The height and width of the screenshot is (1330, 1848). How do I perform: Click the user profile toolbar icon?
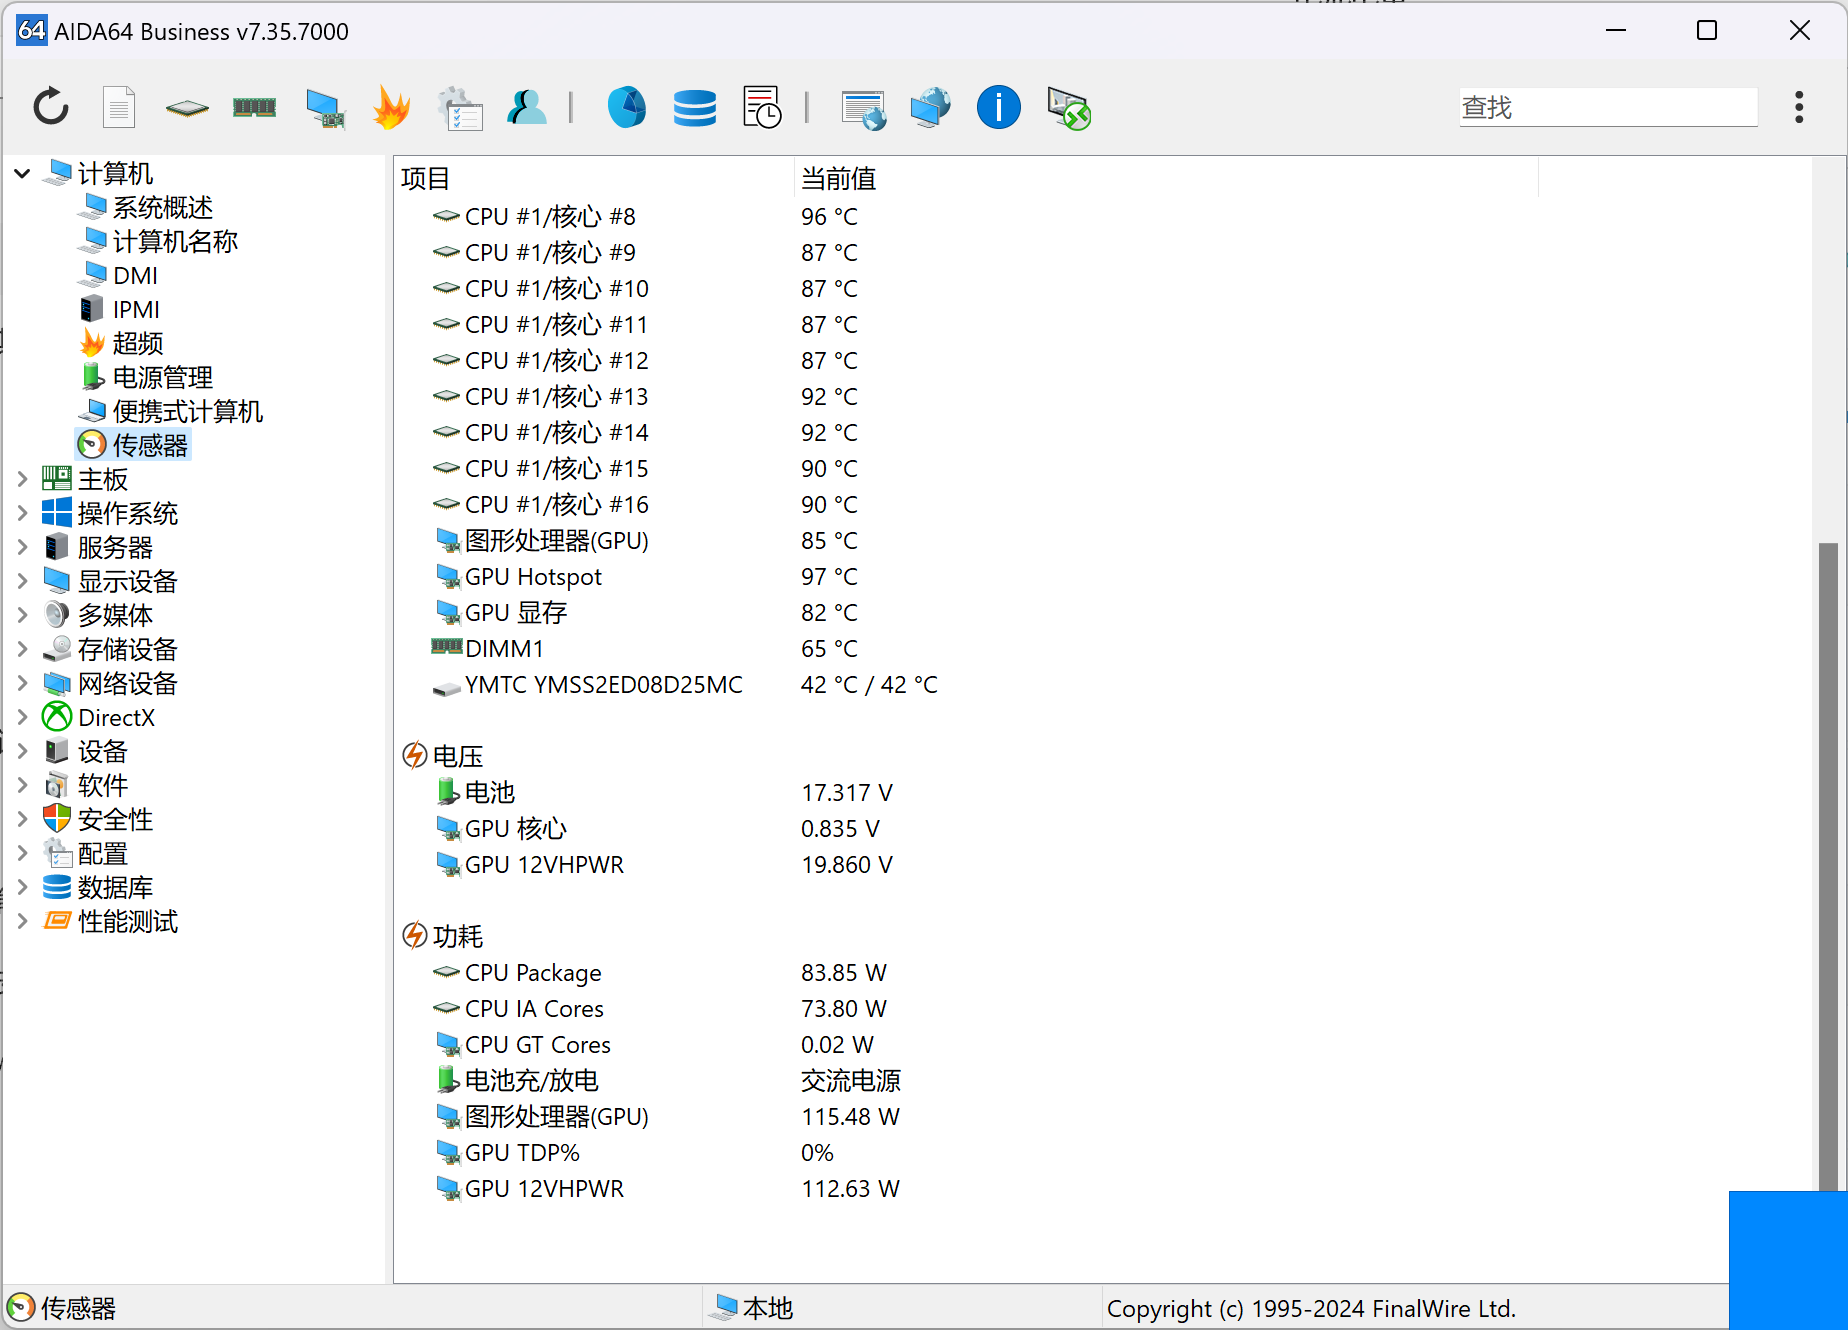527,107
